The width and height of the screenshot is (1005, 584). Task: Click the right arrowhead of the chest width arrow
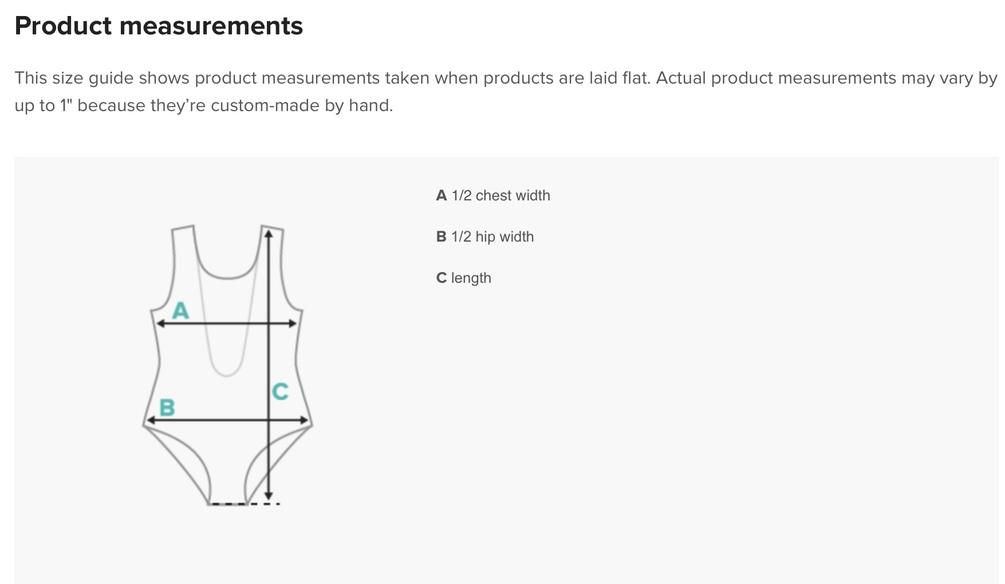click(293, 323)
